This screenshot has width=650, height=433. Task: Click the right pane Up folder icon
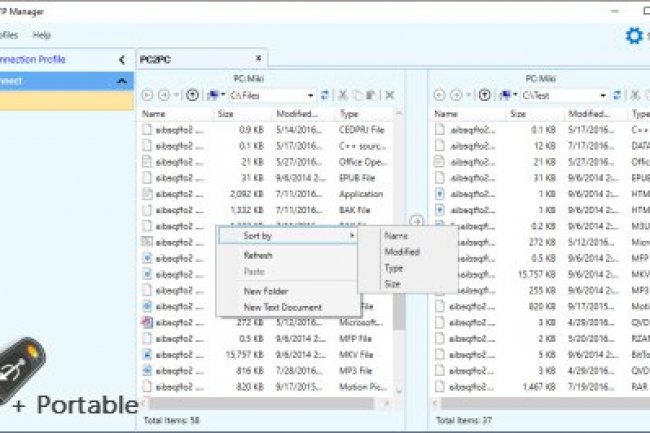[485, 95]
